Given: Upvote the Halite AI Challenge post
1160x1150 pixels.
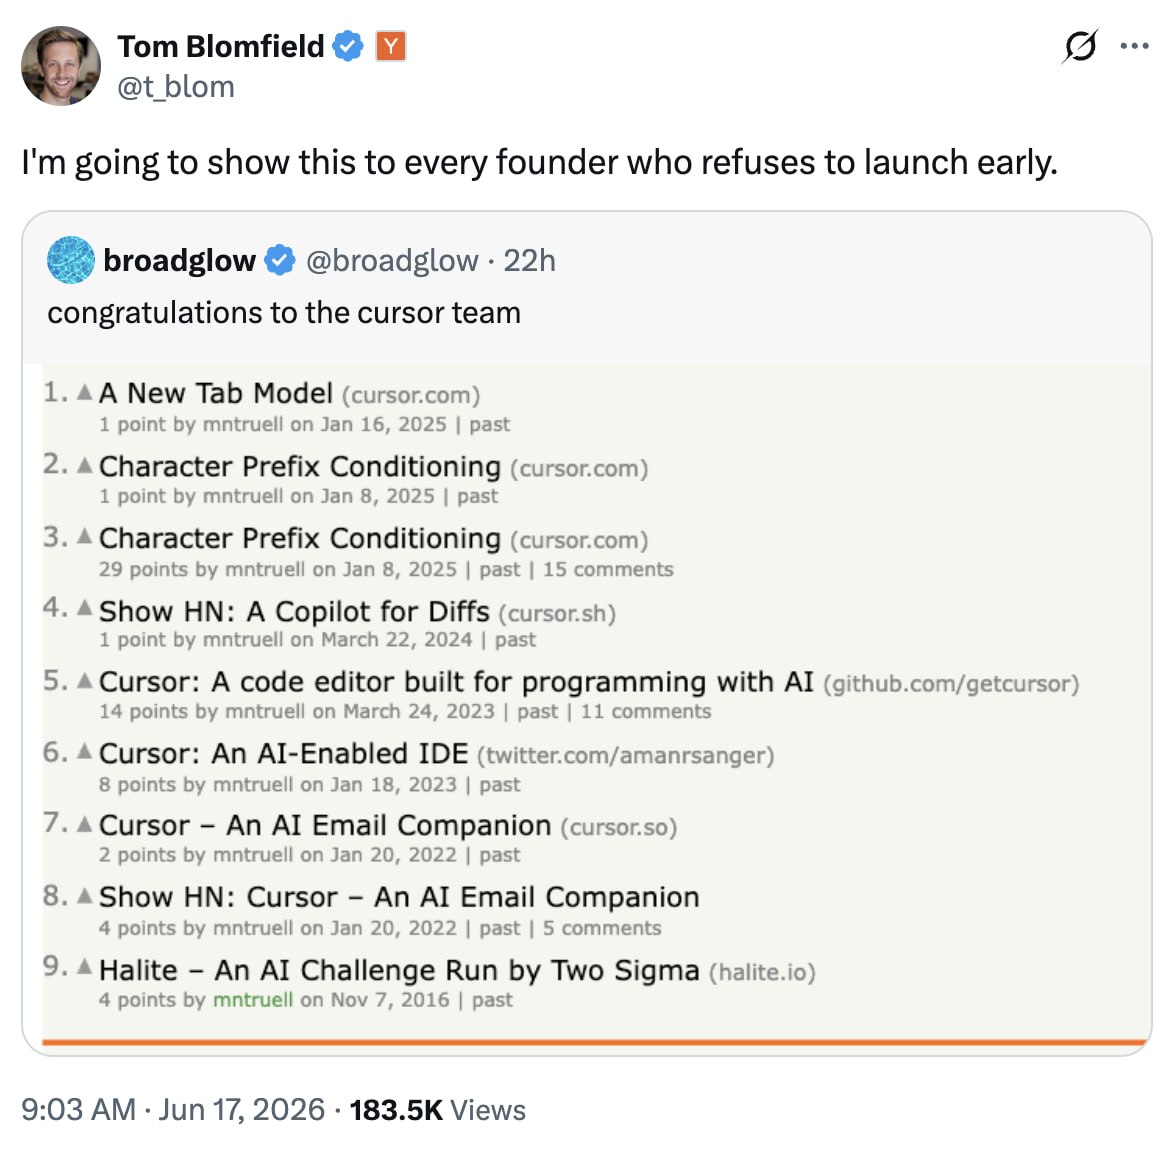Looking at the screenshot, I should click(85, 966).
